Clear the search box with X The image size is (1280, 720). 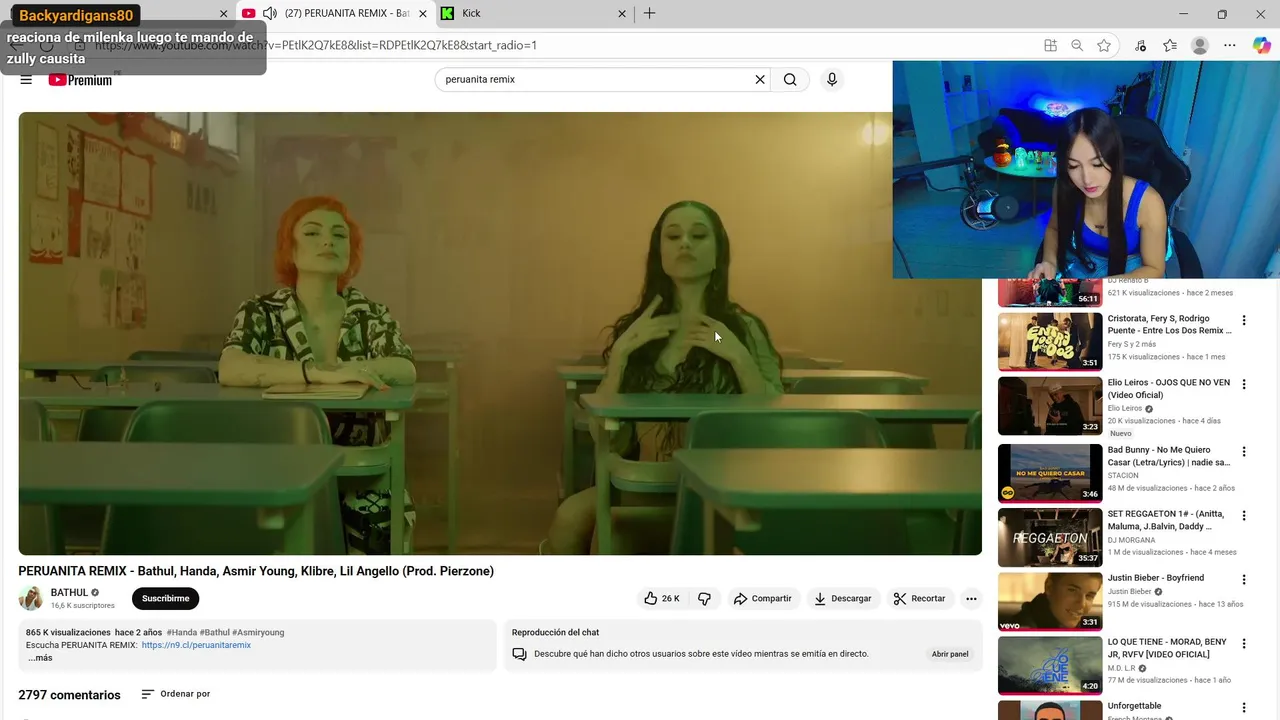760,80
